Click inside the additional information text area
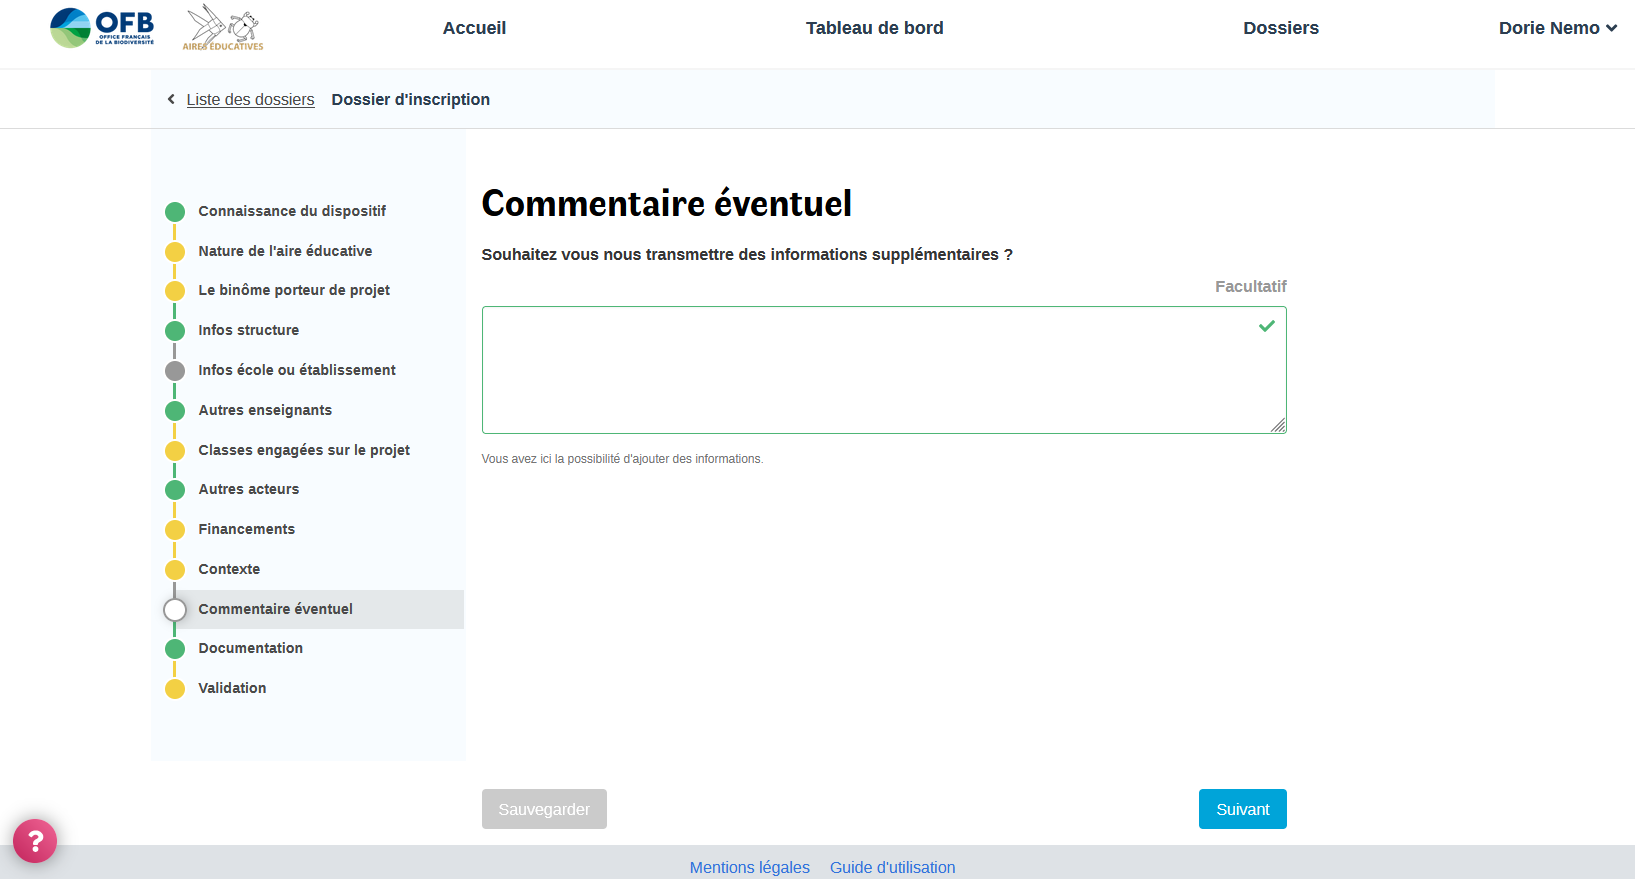 (x=860, y=370)
